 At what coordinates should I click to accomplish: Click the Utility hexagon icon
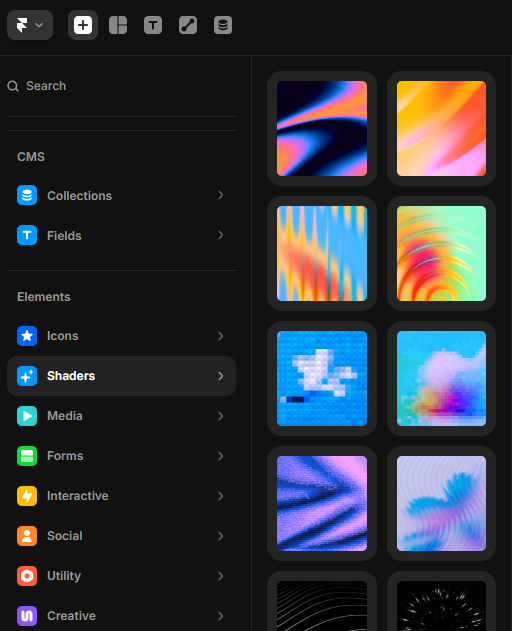[27, 576]
